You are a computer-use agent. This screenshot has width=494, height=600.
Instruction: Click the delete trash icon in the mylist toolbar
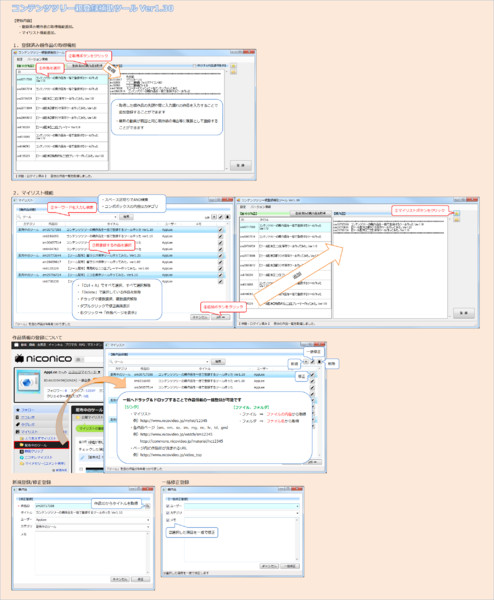227,217
